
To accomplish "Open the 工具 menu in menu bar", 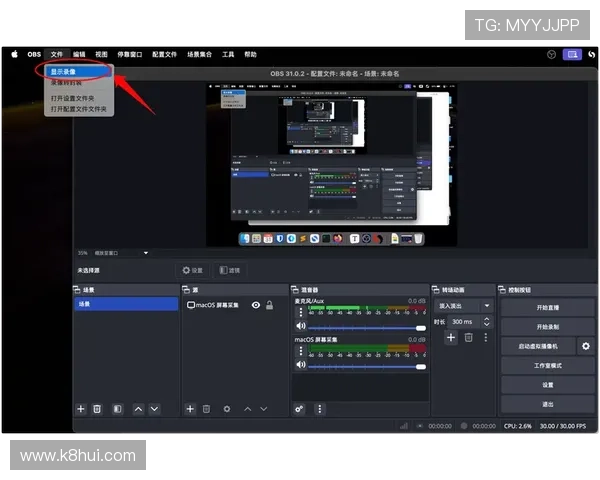I will pyautogui.click(x=228, y=54).
